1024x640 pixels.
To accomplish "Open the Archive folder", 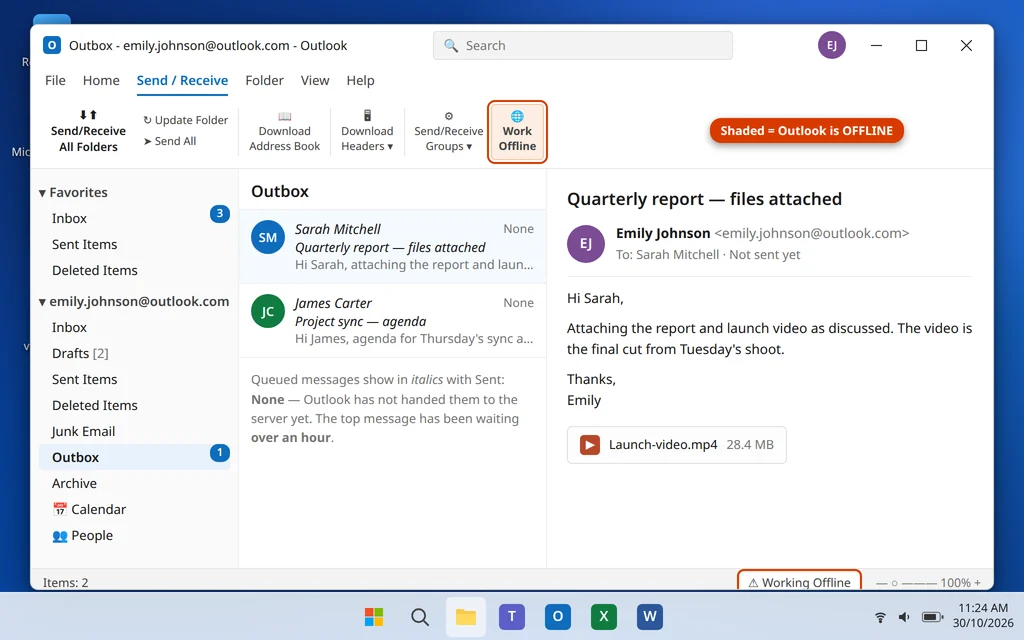I will [x=135, y=483].
